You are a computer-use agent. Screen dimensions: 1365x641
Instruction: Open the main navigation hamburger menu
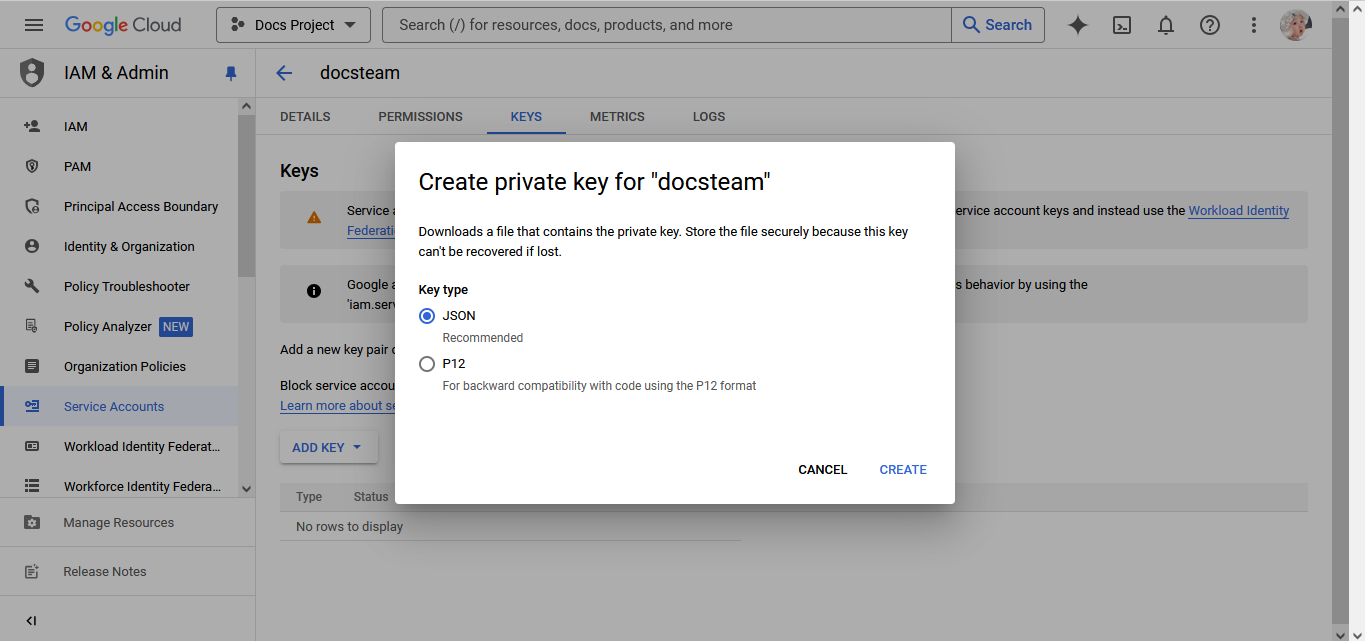pos(34,25)
